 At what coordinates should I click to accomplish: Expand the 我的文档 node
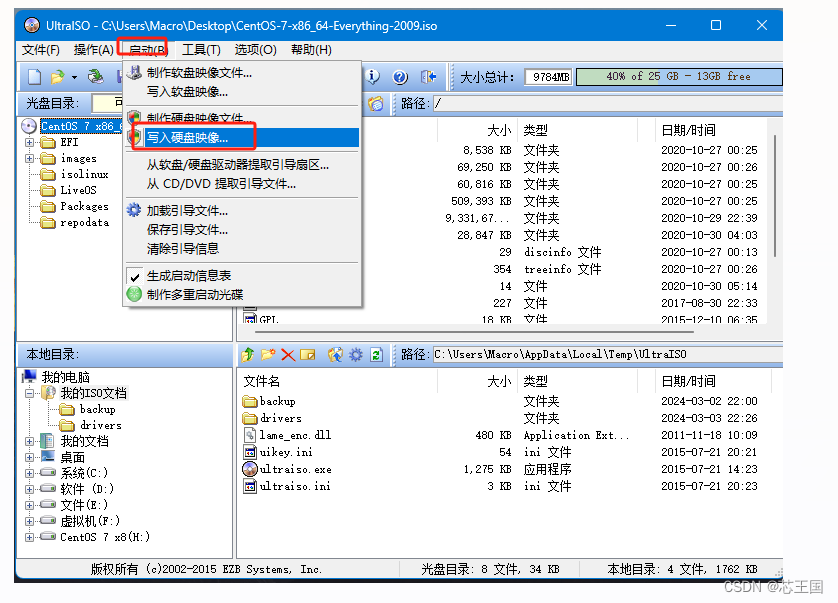[x=29, y=442]
